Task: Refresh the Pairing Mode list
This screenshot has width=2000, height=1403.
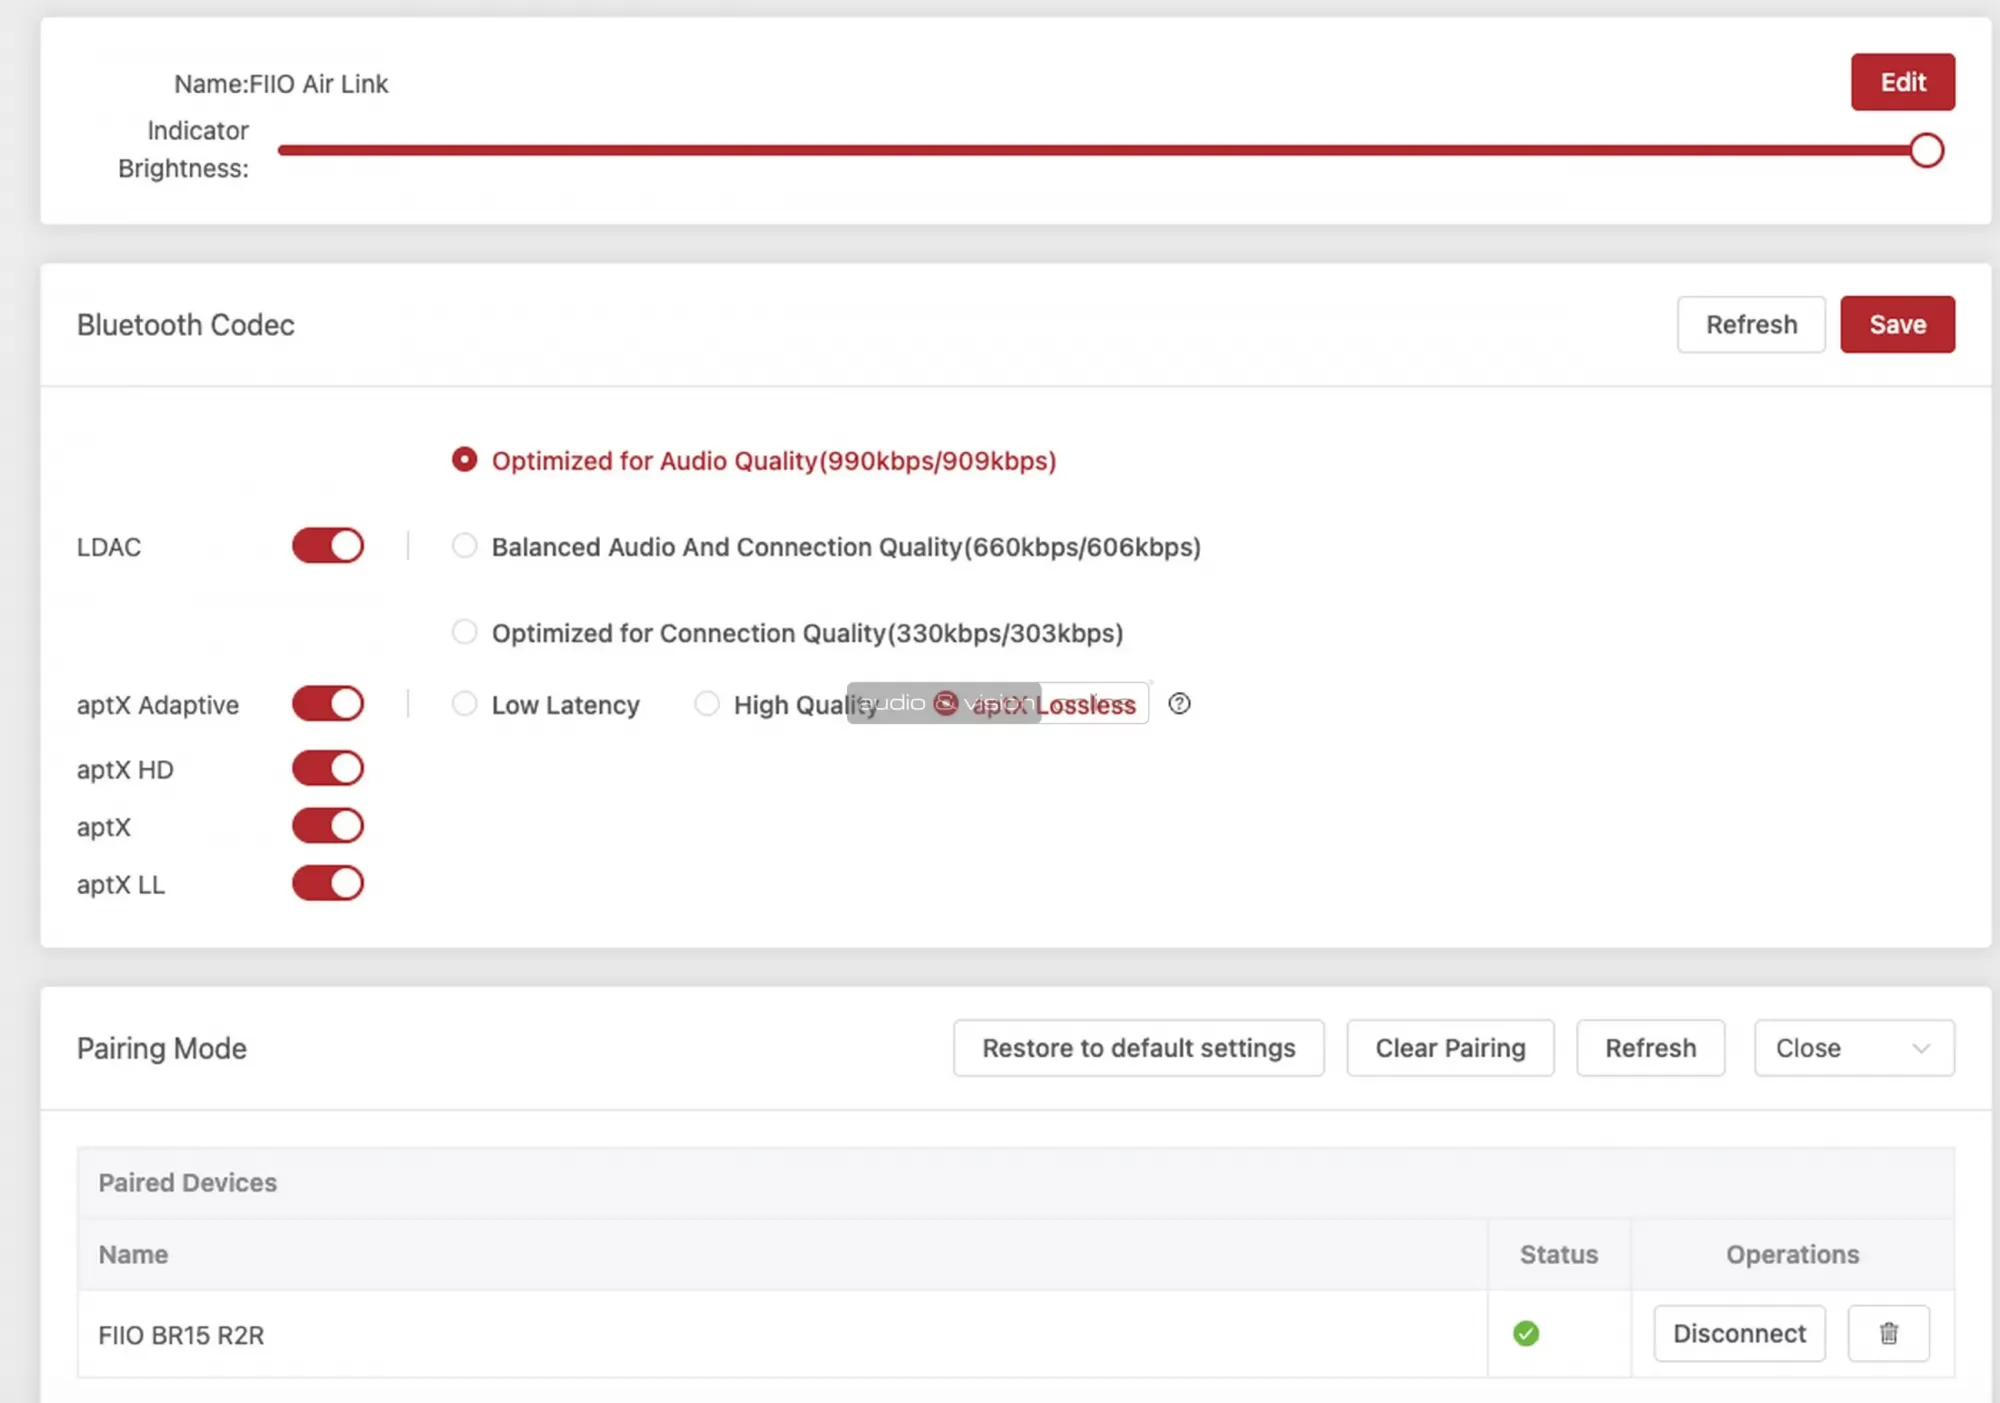Action: coord(1650,1048)
